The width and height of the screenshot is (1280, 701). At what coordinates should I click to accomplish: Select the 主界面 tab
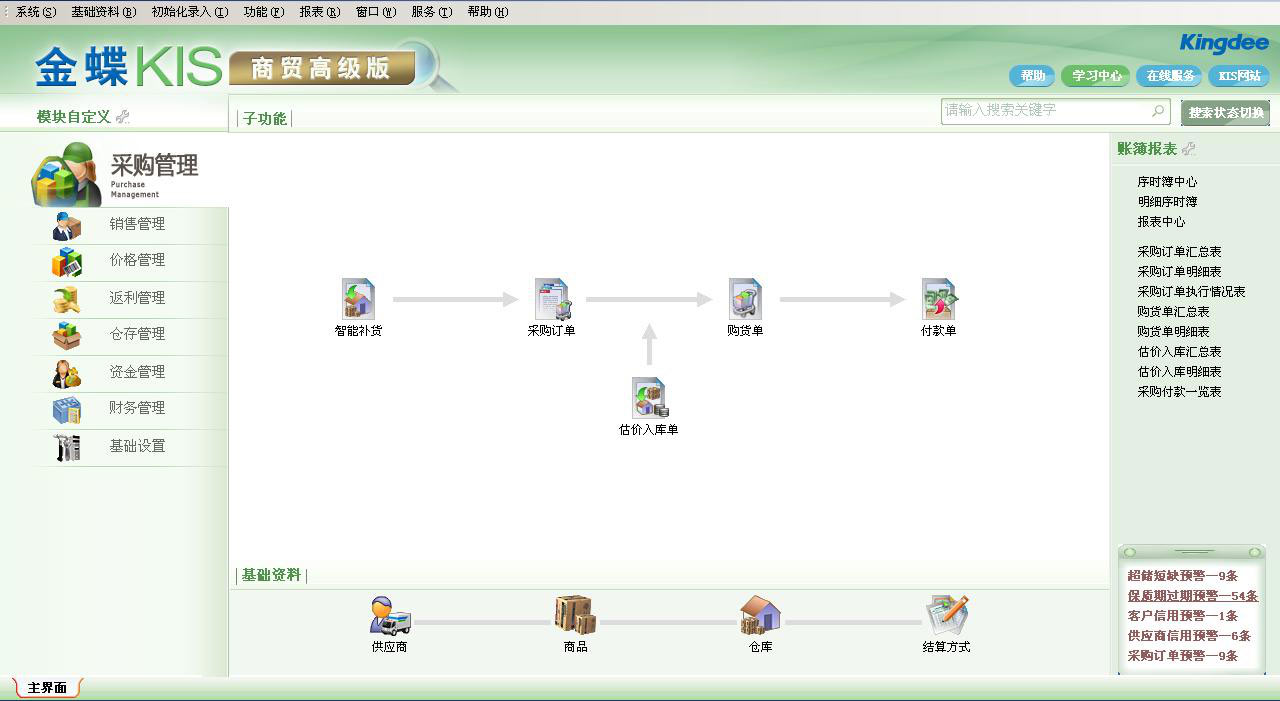coord(47,688)
